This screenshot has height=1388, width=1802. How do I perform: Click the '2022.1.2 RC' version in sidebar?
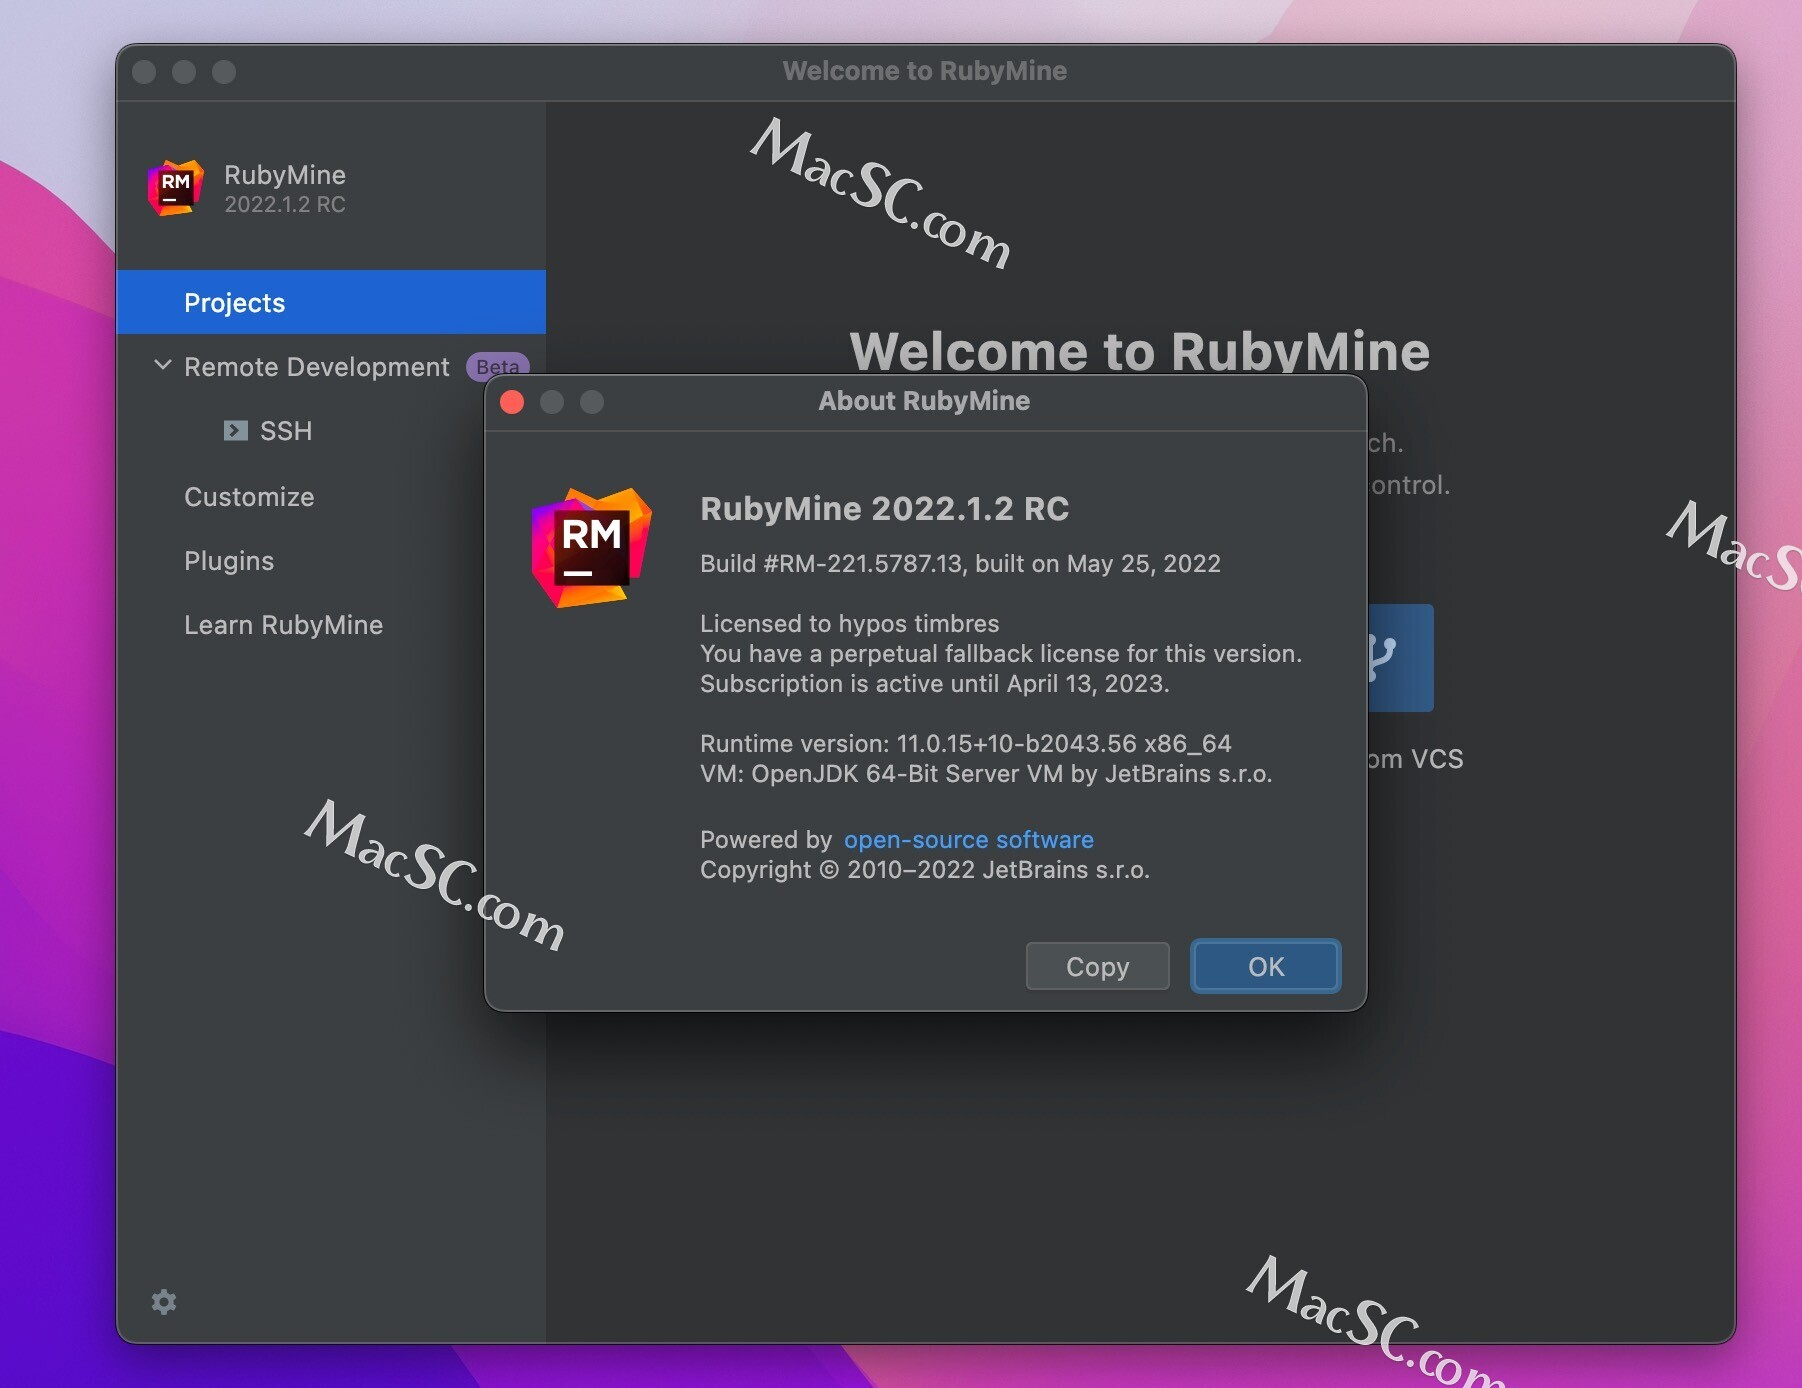pyautogui.click(x=285, y=205)
